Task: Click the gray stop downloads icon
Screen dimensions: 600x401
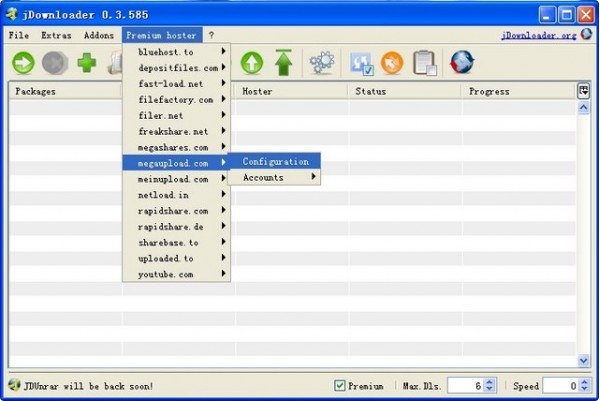Action: pyautogui.click(x=55, y=63)
